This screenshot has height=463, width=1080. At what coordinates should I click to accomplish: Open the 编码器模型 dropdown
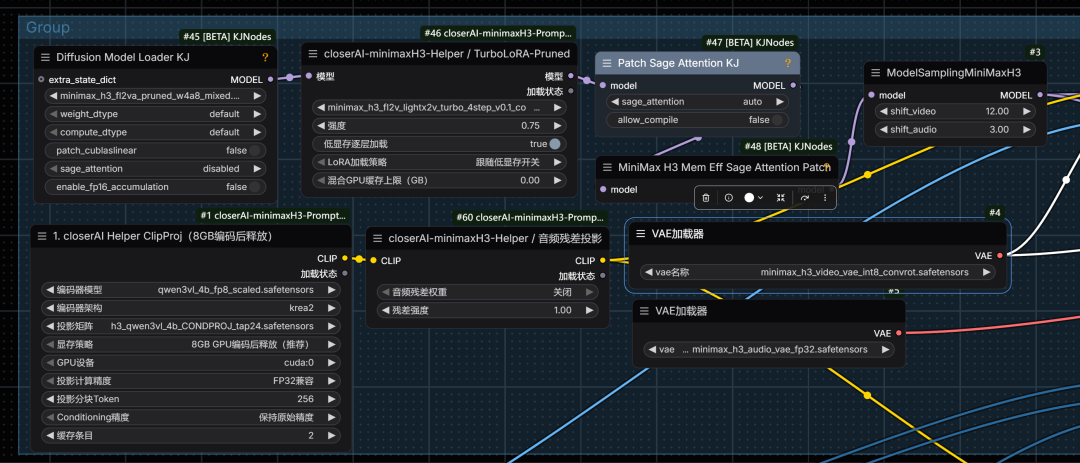click(x=190, y=289)
